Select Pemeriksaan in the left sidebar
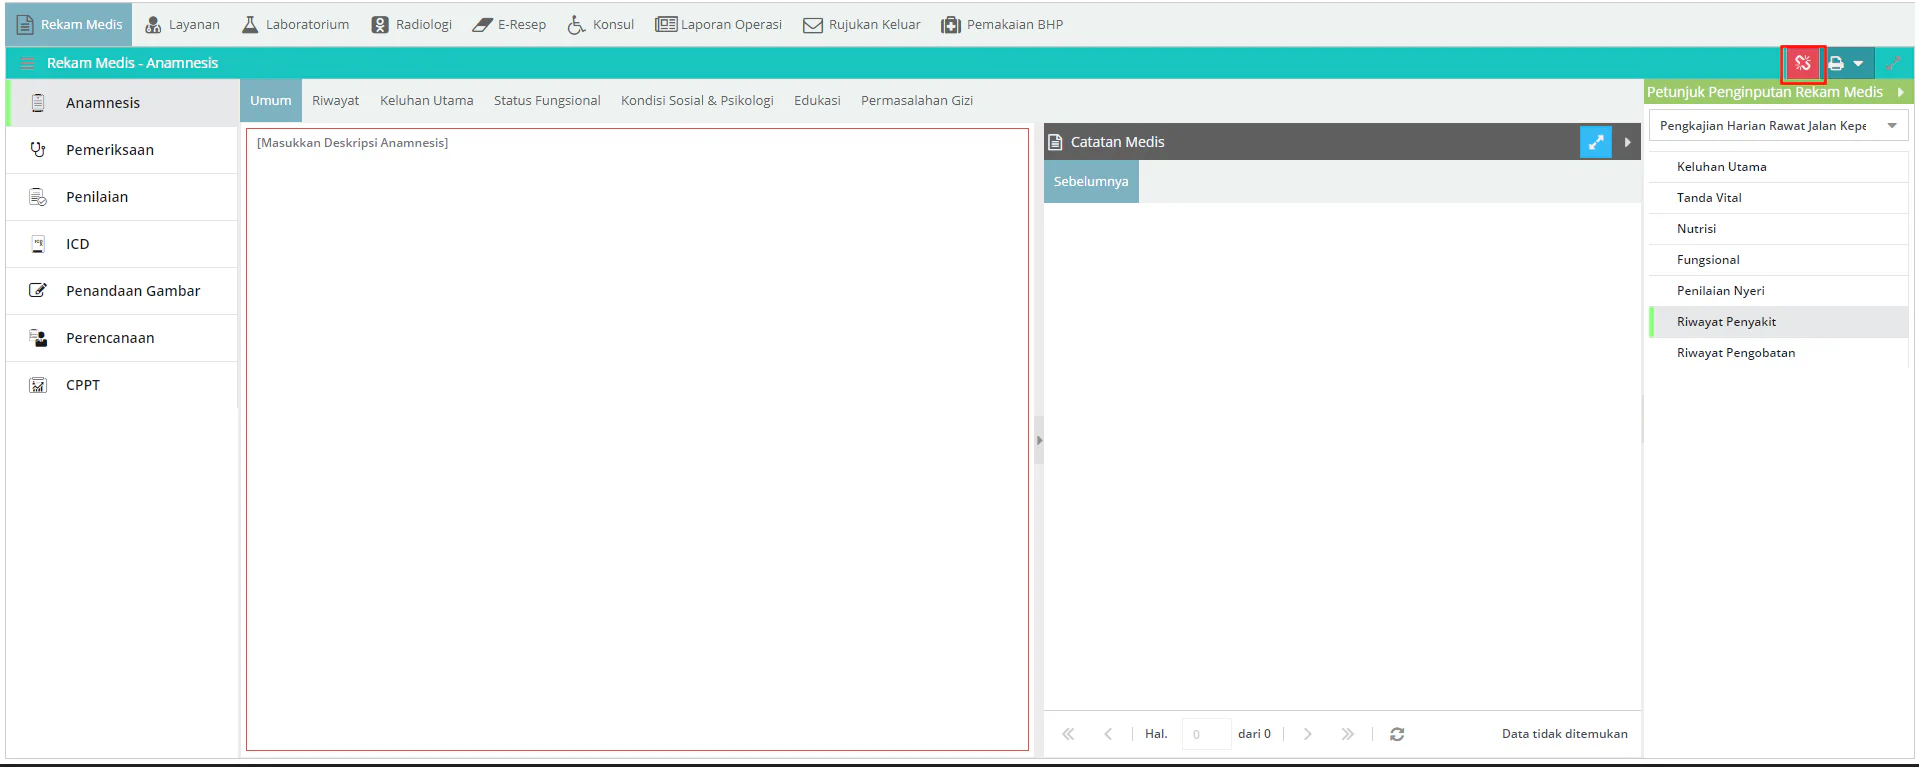The image size is (1919, 767). click(x=122, y=150)
